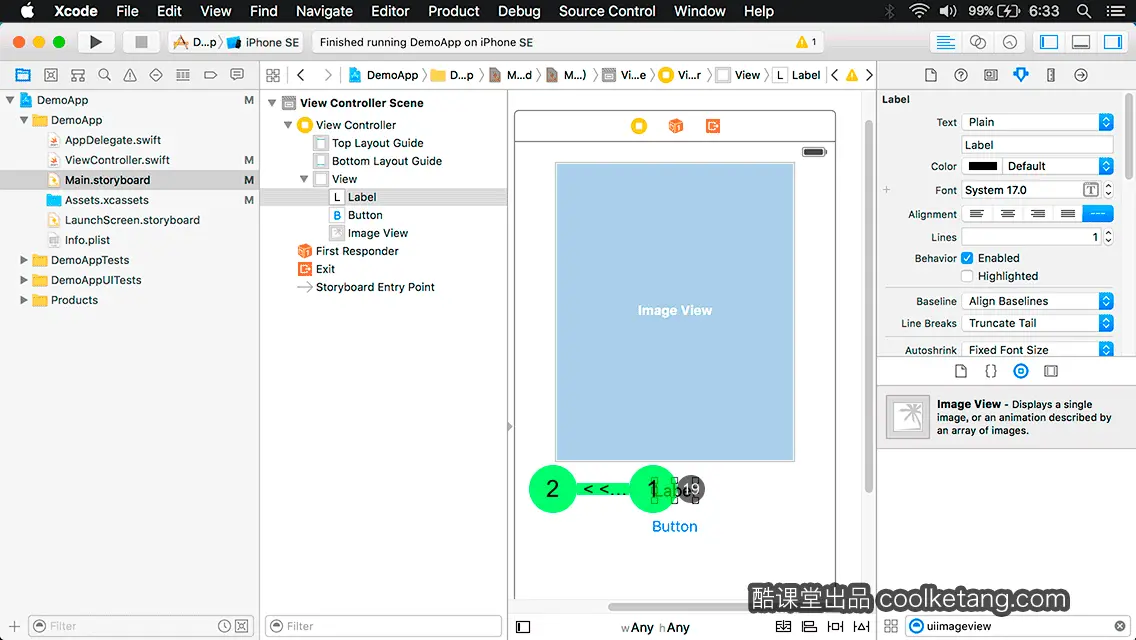This screenshot has width=1136, height=640.
Task: Toggle the Debug area visibility
Action: 1081,42
